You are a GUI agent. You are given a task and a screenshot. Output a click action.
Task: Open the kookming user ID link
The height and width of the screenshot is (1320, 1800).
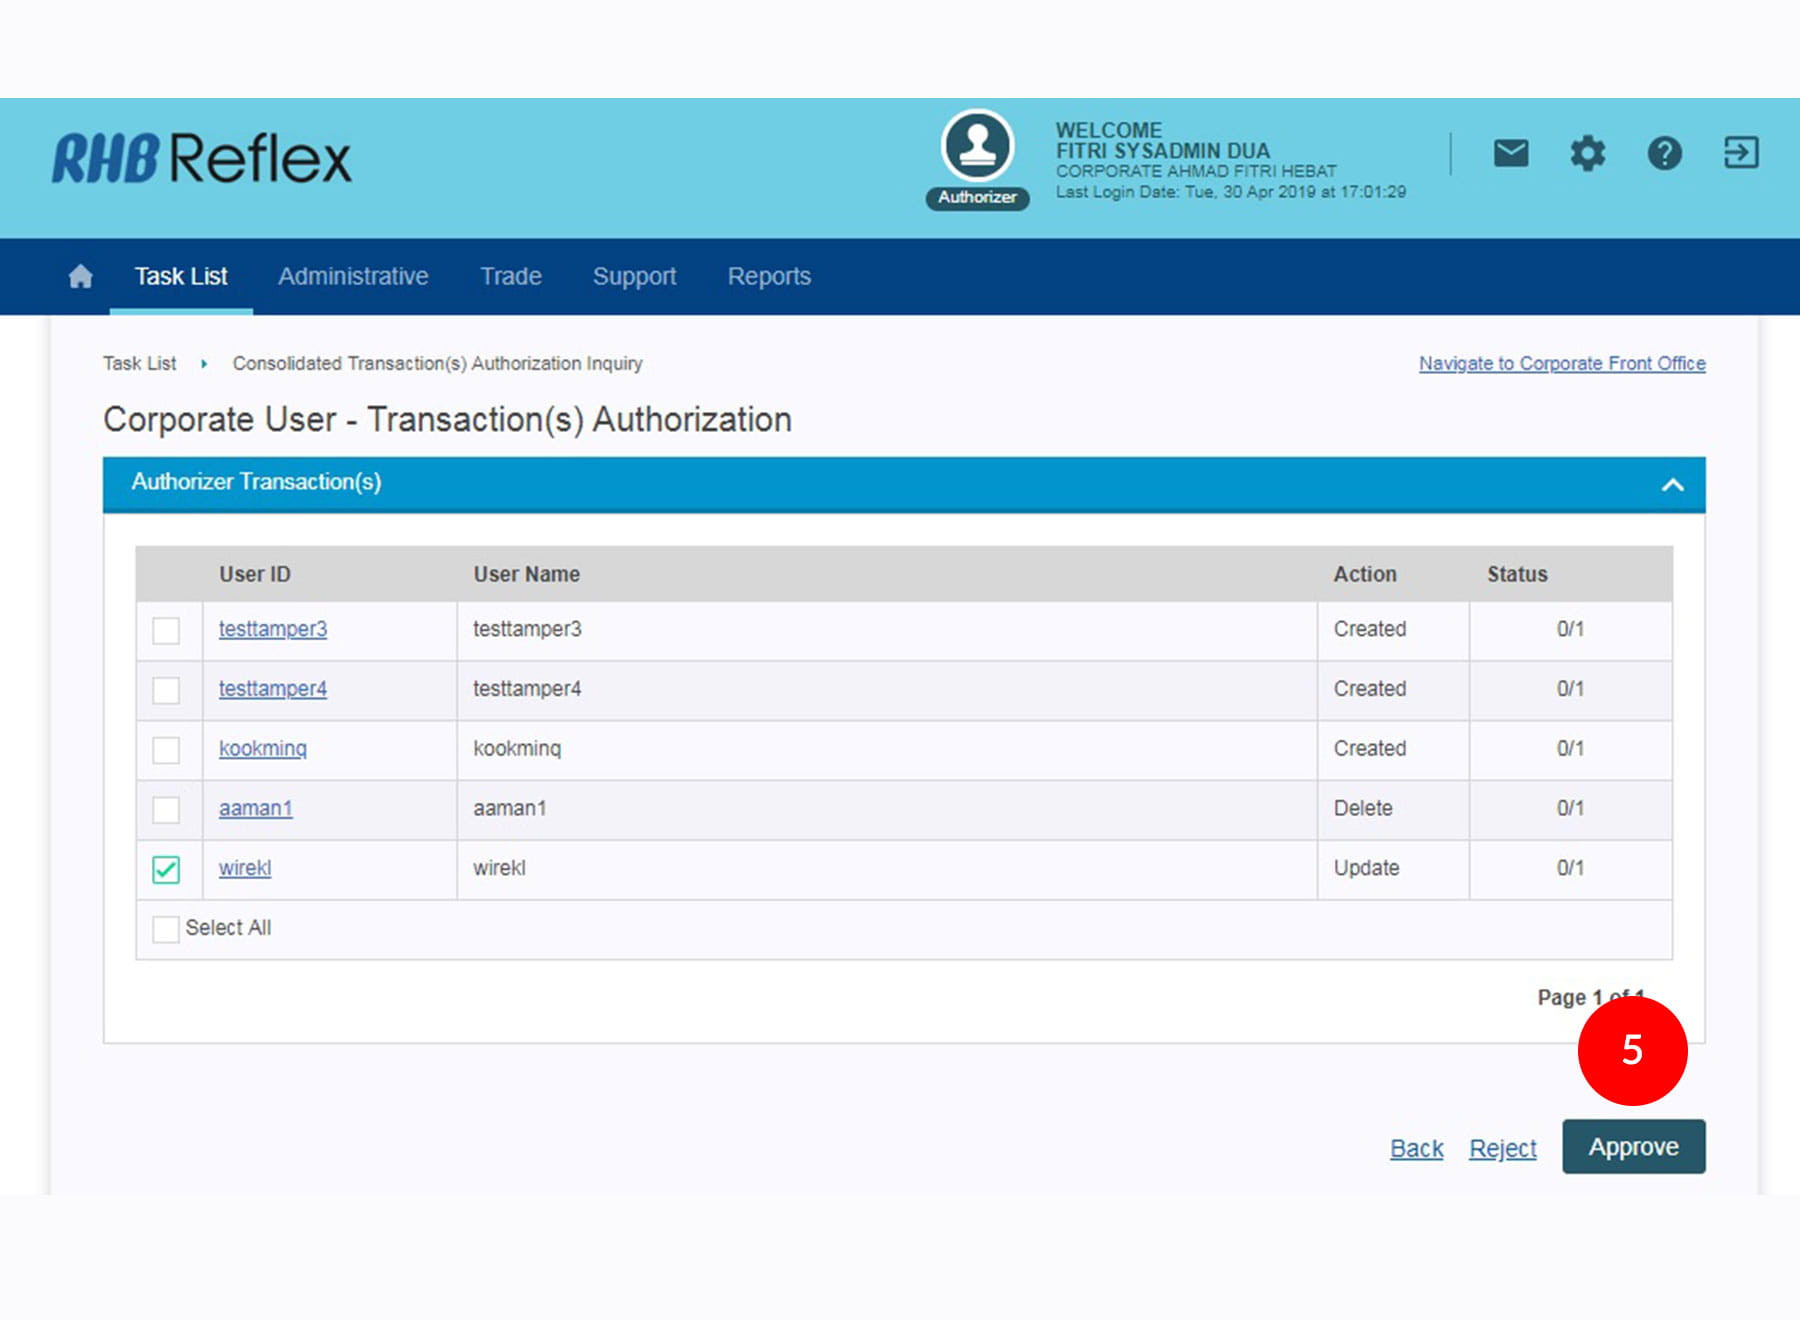click(263, 748)
